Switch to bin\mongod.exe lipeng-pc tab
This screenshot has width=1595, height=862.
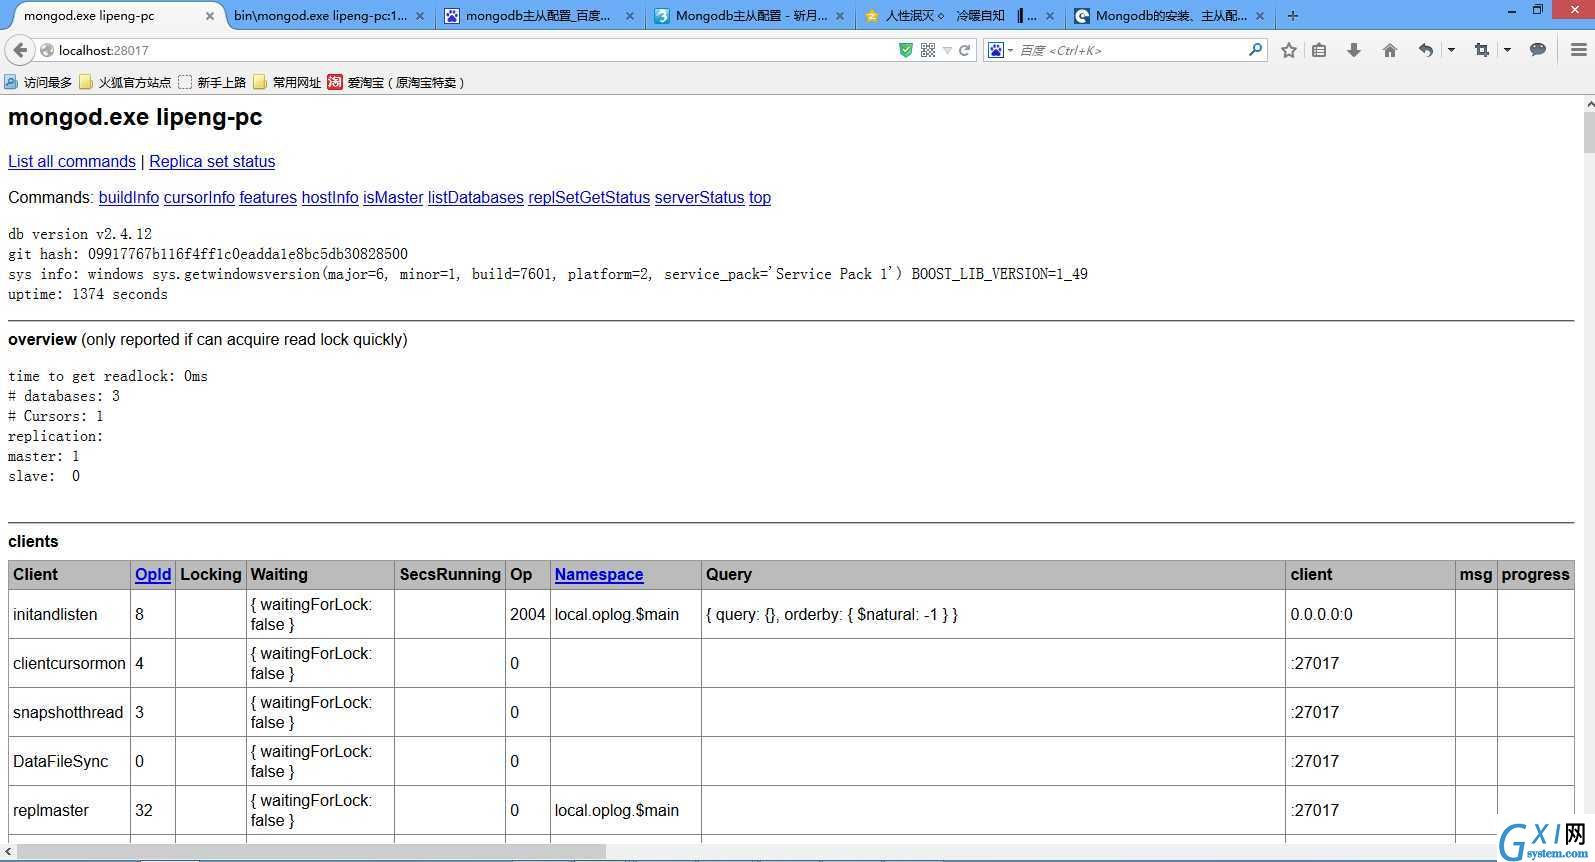coord(320,16)
